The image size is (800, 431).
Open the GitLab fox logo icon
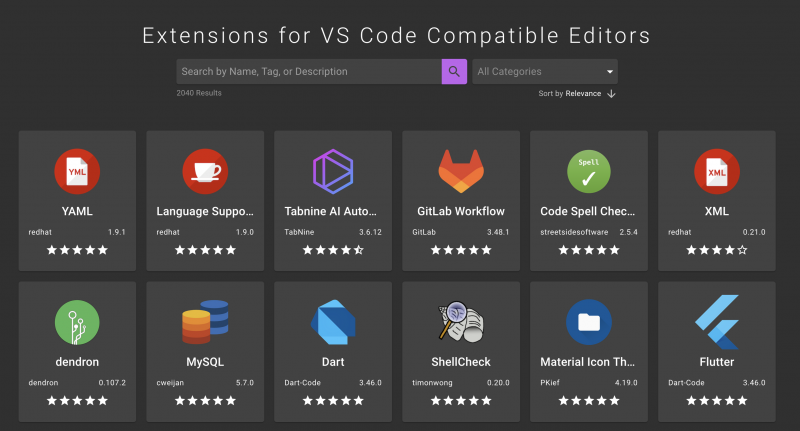(x=461, y=171)
